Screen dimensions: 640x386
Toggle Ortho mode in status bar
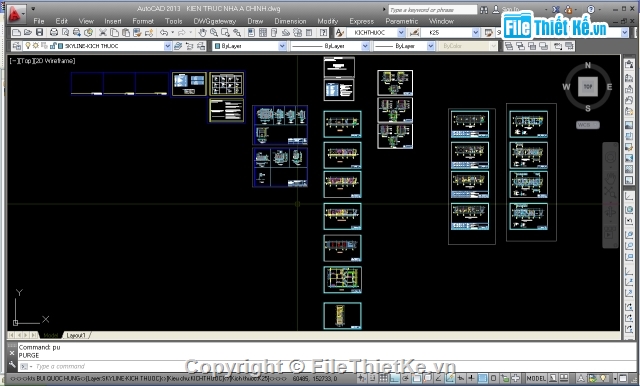click(395, 378)
